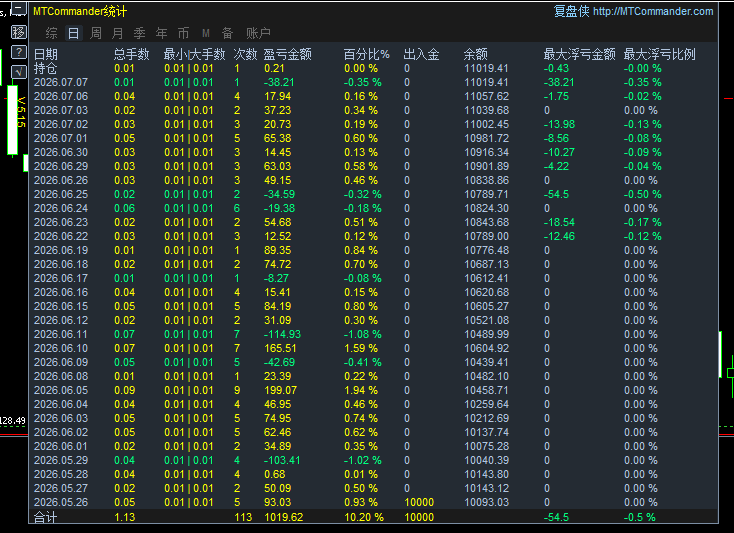Open the 币 currency tab
734x533 pixels.
(x=184, y=33)
